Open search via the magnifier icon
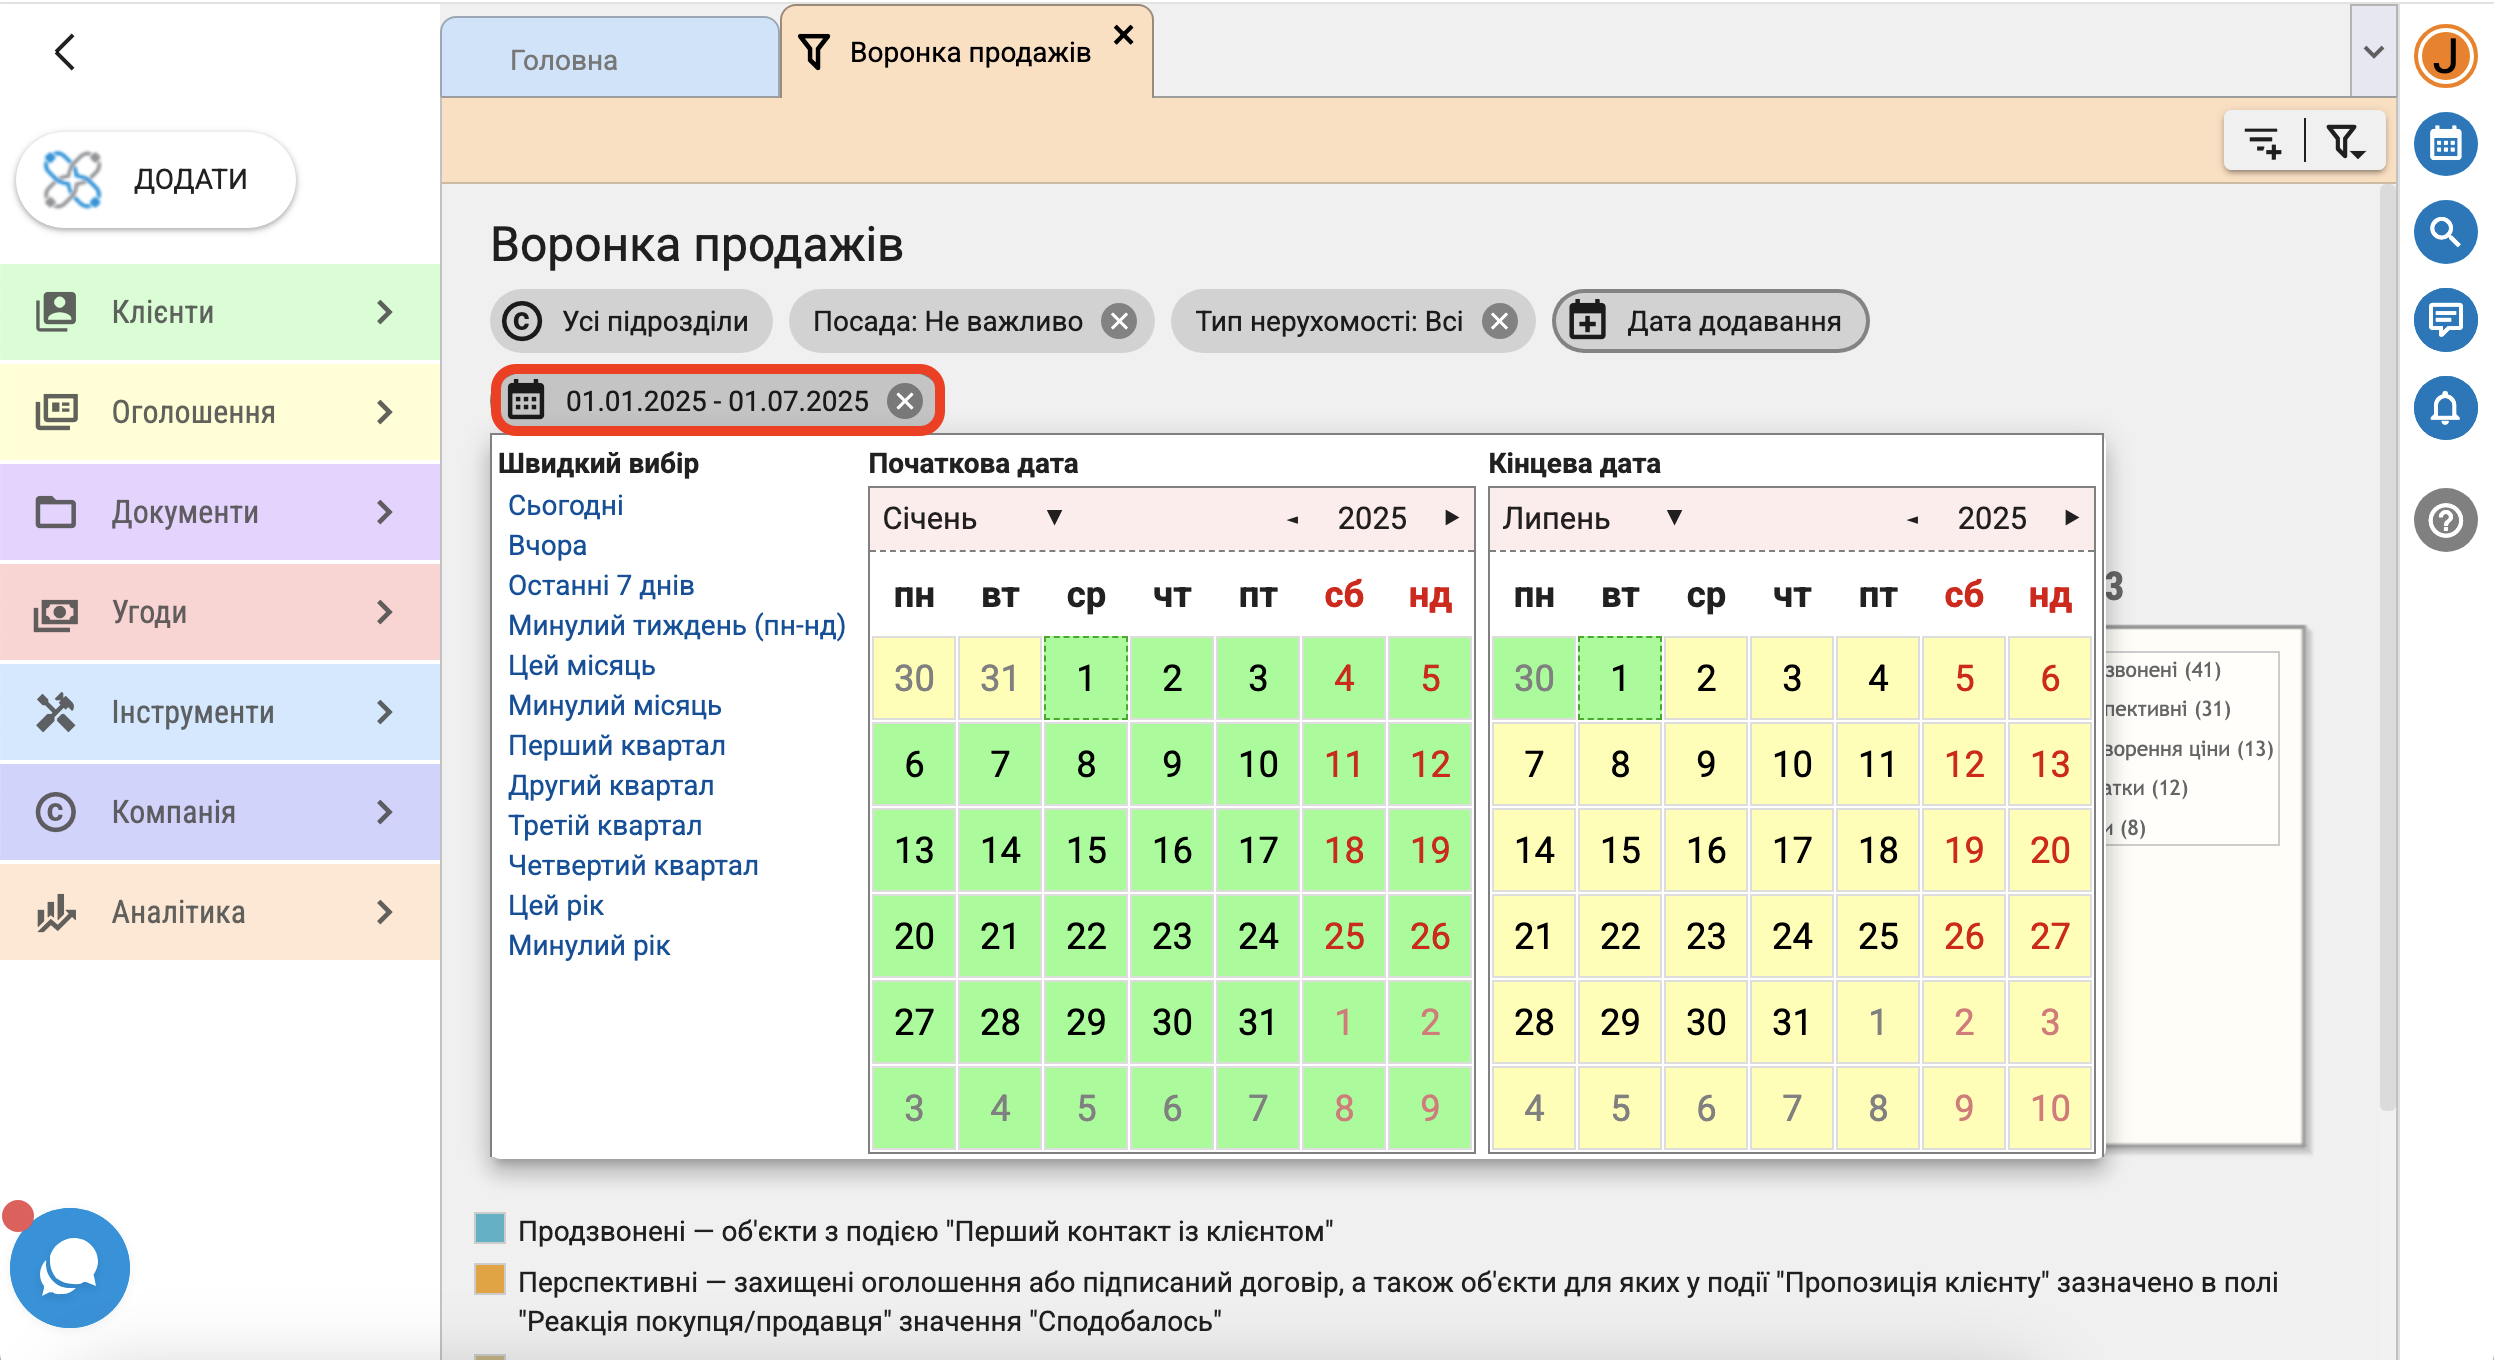 [2444, 232]
